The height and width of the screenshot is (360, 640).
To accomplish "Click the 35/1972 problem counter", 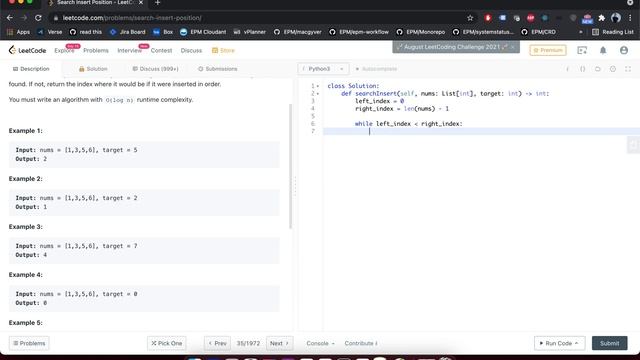I will pyautogui.click(x=248, y=343).
